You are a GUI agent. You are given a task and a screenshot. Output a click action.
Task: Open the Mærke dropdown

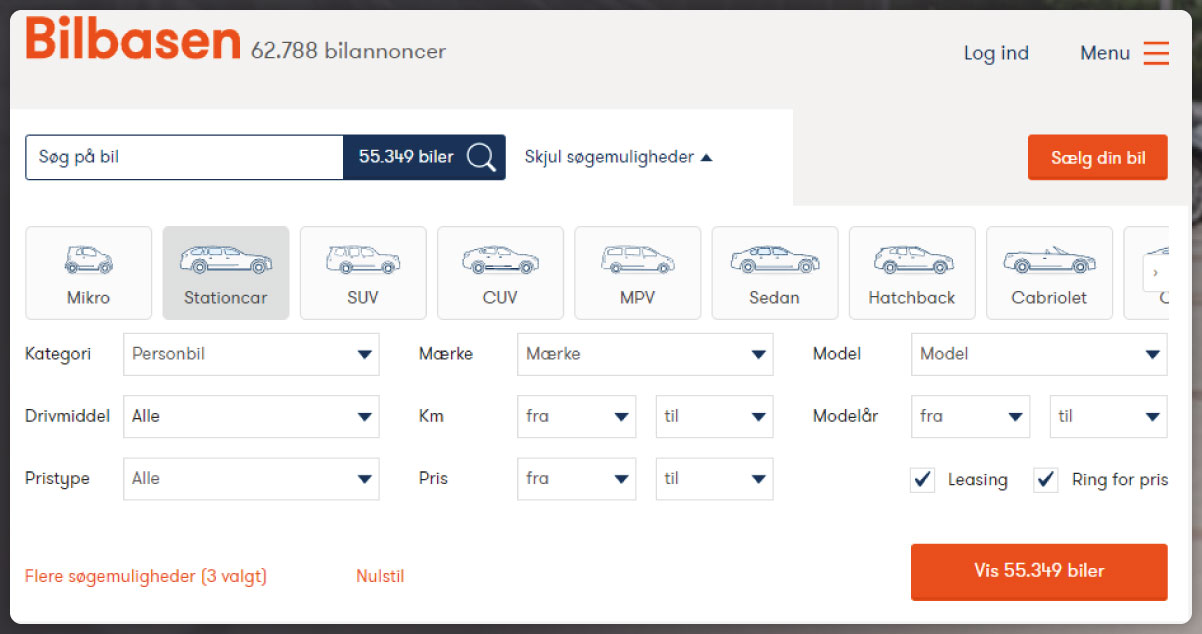[x=645, y=354]
